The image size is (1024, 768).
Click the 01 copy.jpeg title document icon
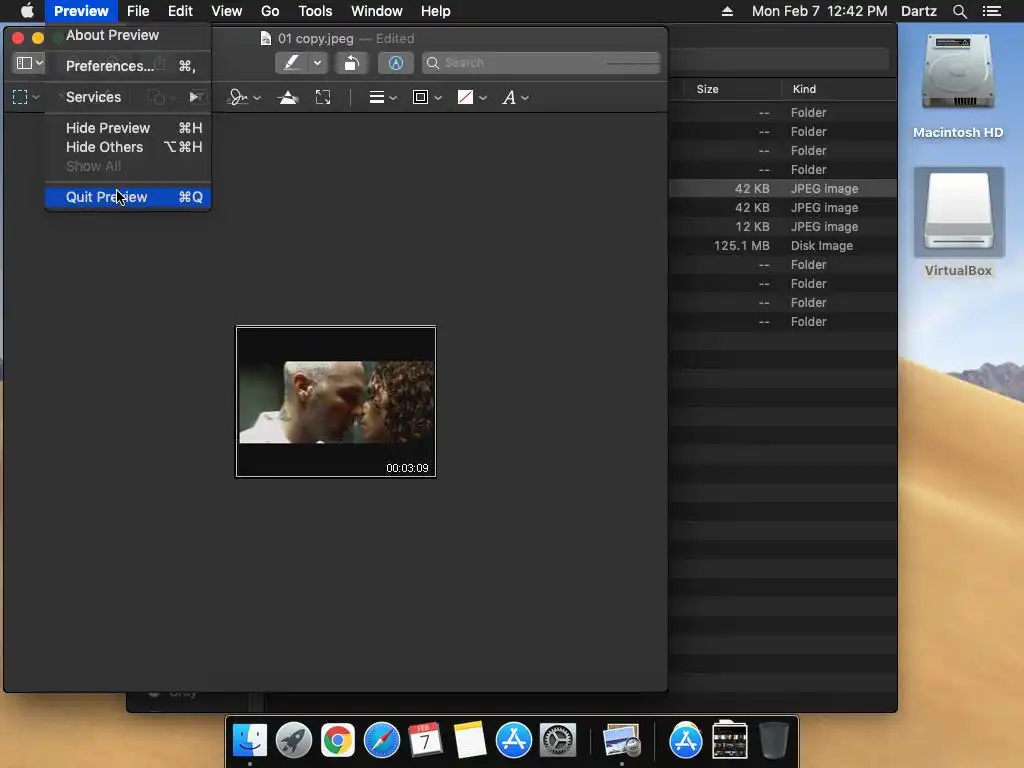click(266, 39)
